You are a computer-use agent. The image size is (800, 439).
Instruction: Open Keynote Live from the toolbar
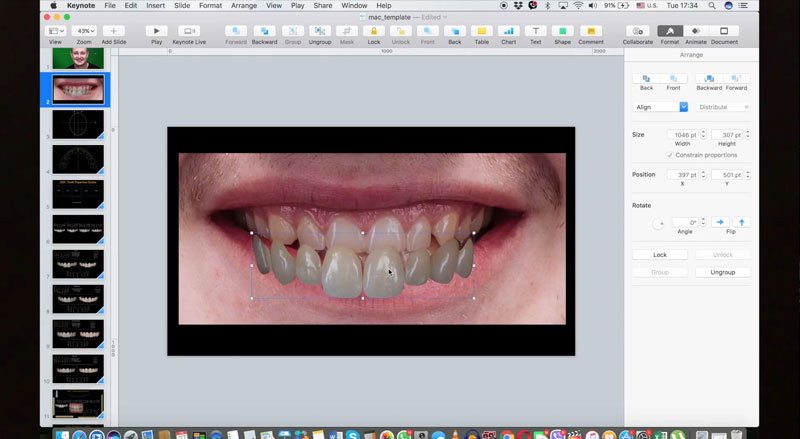pyautogui.click(x=189, y=32)
